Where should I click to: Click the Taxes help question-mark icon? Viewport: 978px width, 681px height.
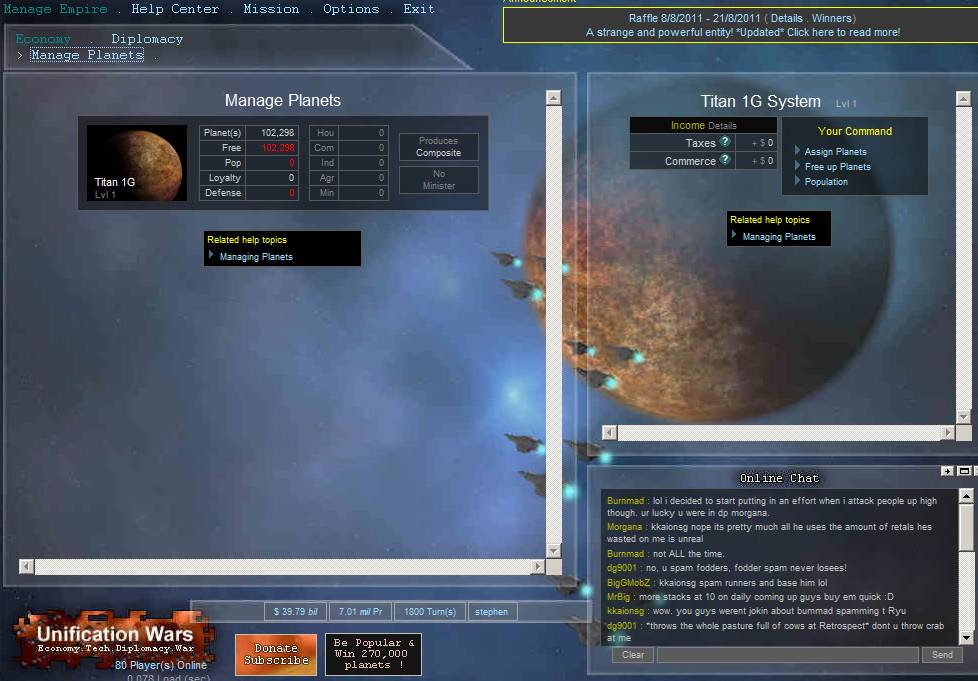pos(725,143)
